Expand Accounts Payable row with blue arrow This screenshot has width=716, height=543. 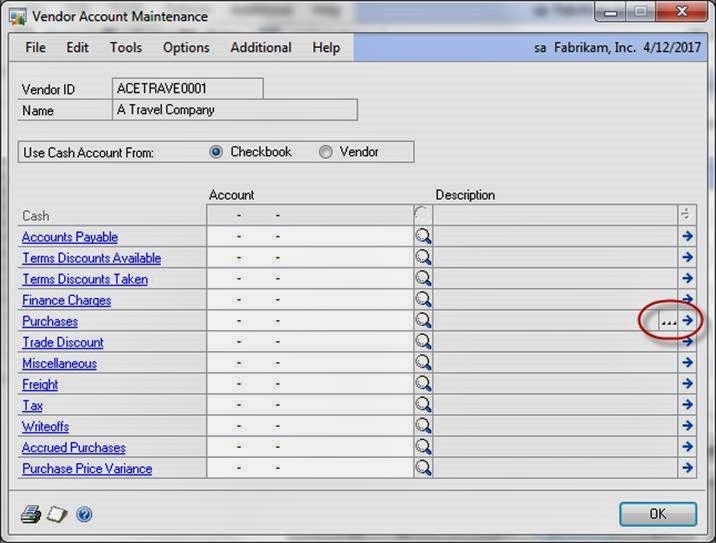click(687, 237)
